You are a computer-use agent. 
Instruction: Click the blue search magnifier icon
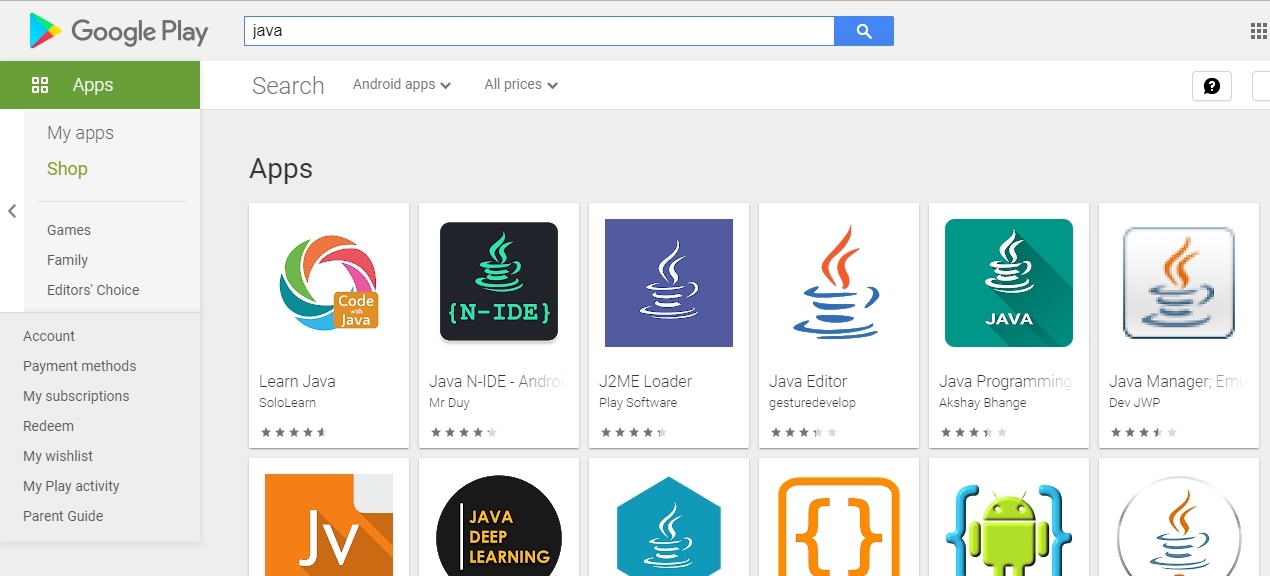863,31
